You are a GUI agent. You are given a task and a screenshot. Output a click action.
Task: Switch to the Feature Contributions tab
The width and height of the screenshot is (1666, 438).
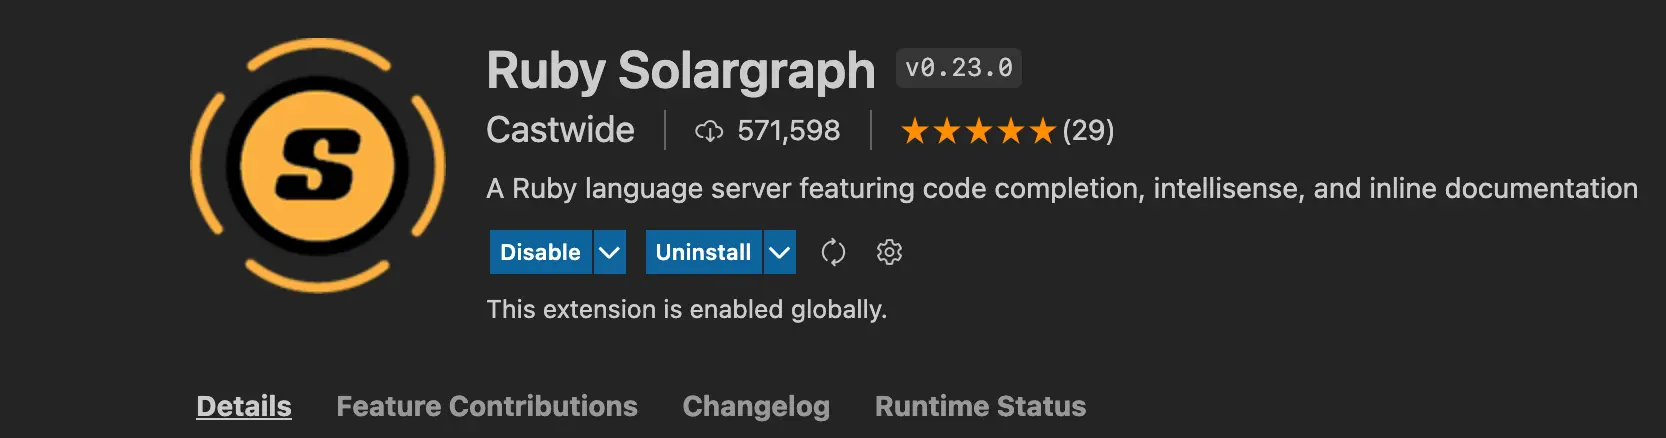[487, 406]
